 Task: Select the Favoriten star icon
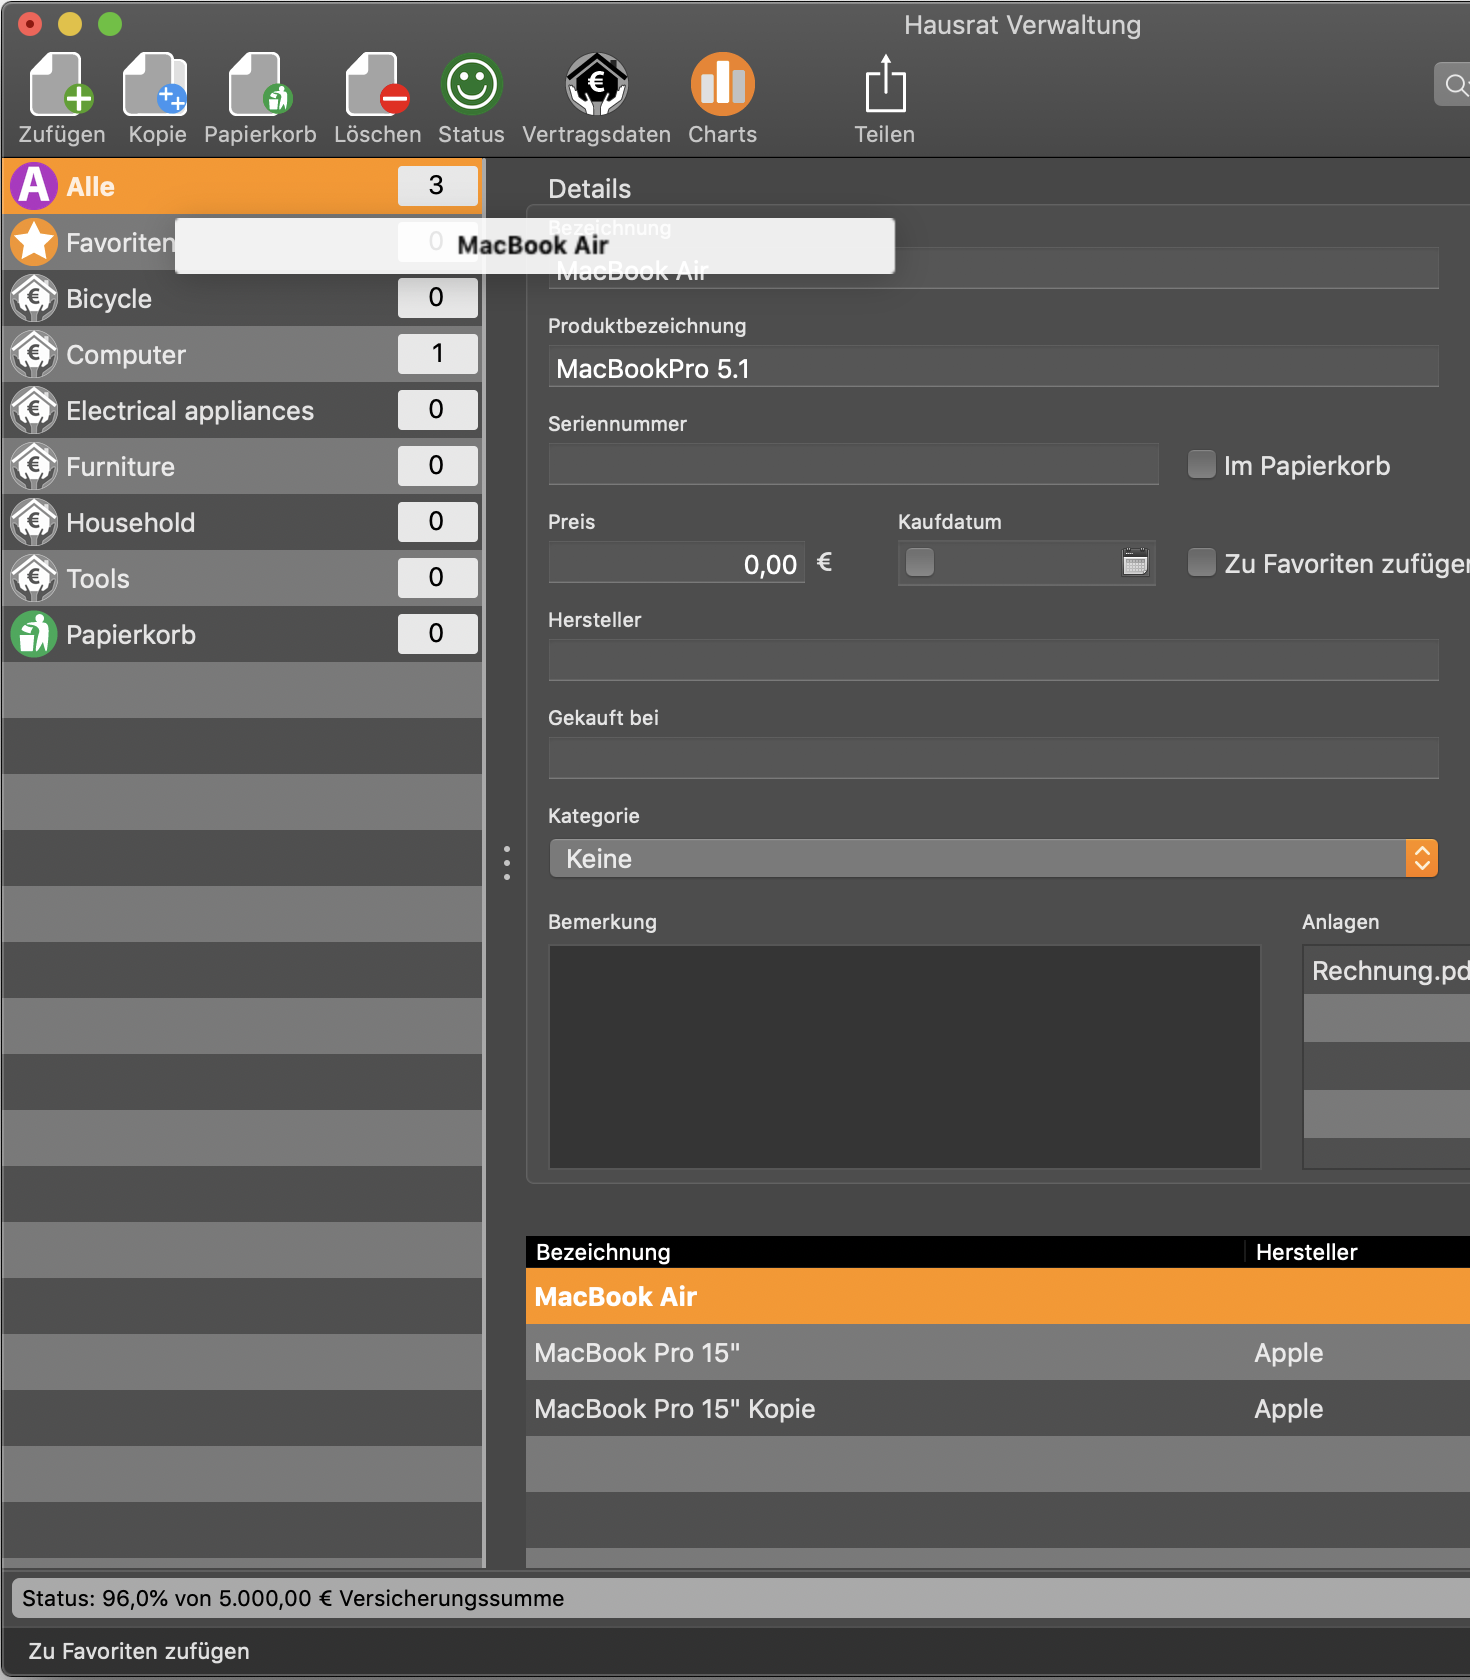[x=34, y=242]
